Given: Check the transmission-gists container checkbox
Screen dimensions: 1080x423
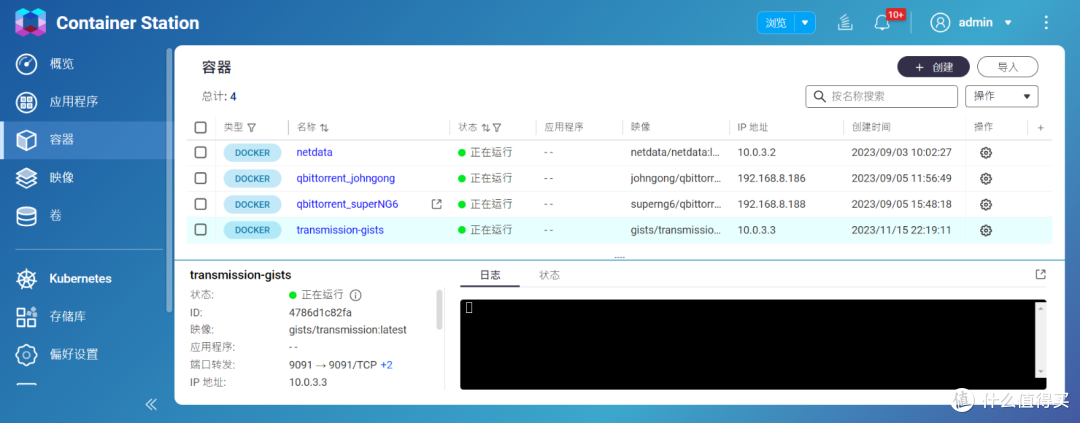Looking at the screenshot, I should (200, 230).
